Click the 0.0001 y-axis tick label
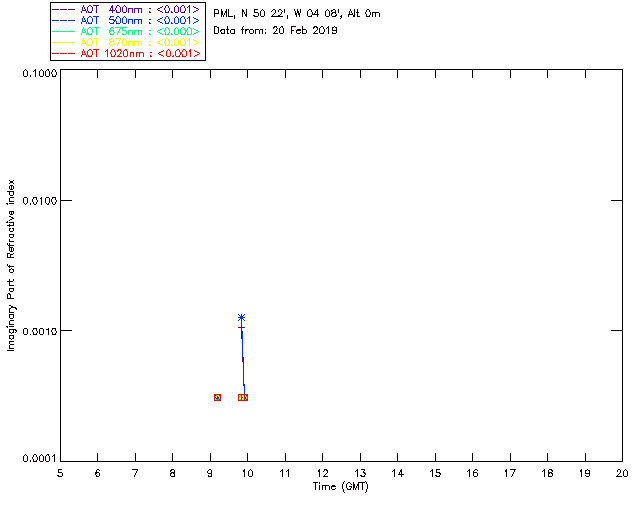Screen dimensions: 640x512 [39, 459]
